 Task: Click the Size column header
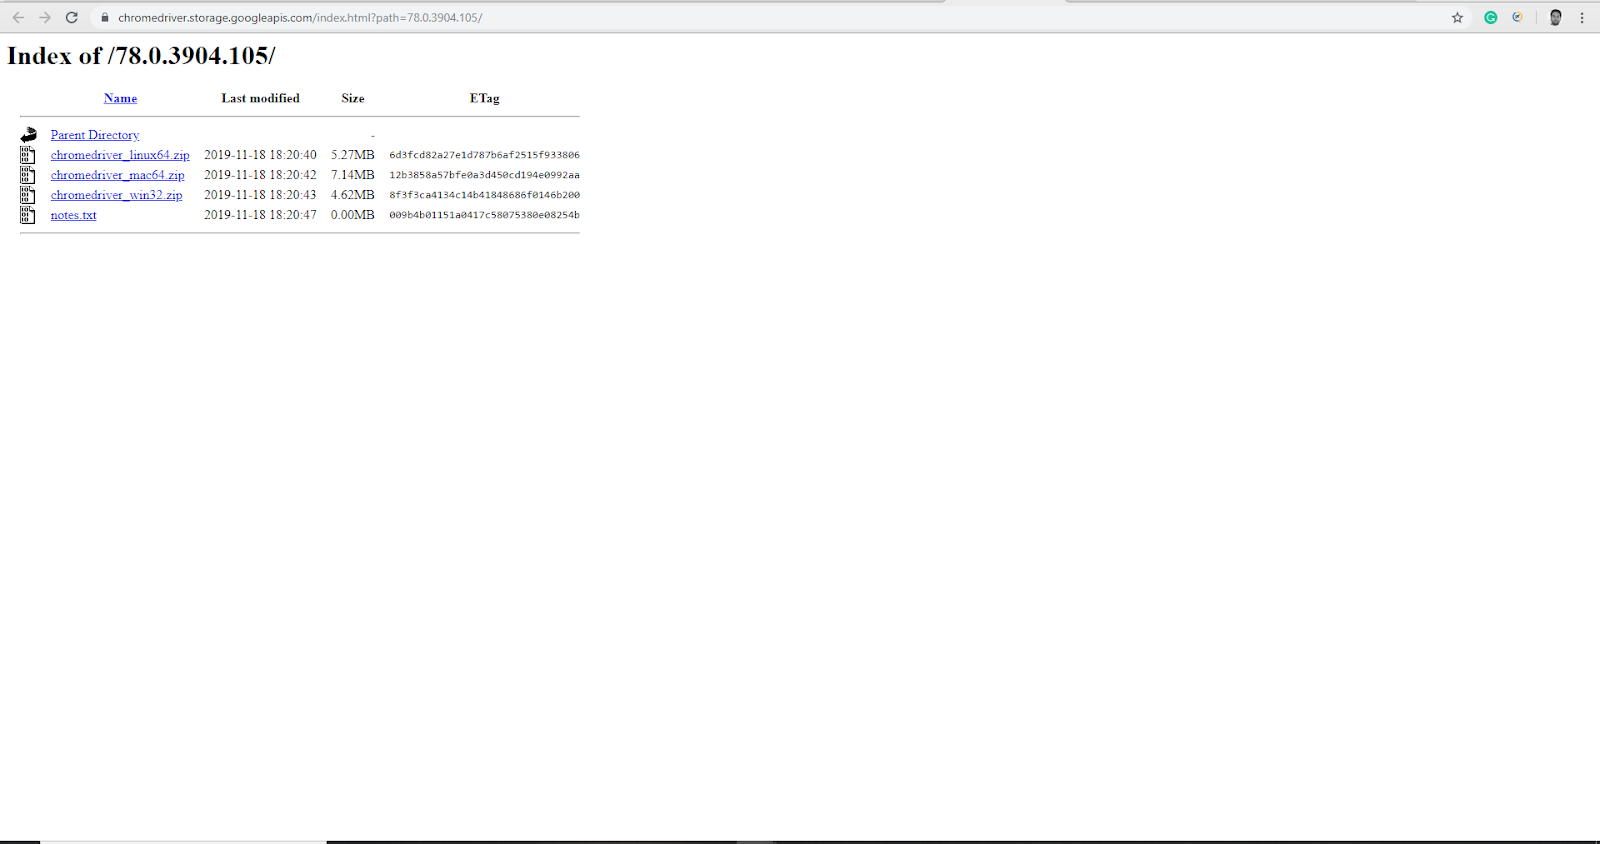tap(353, 98)
